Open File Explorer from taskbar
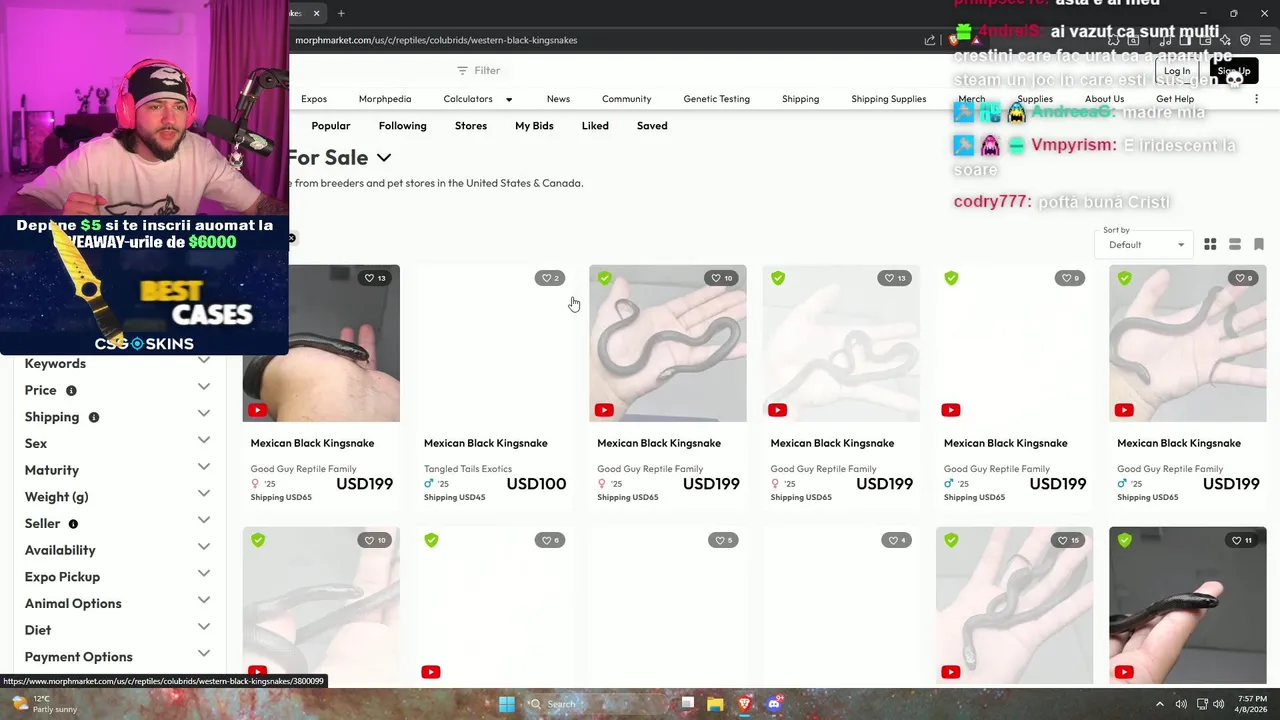Viewport: 1280px width, 720px height. (715, 704)
